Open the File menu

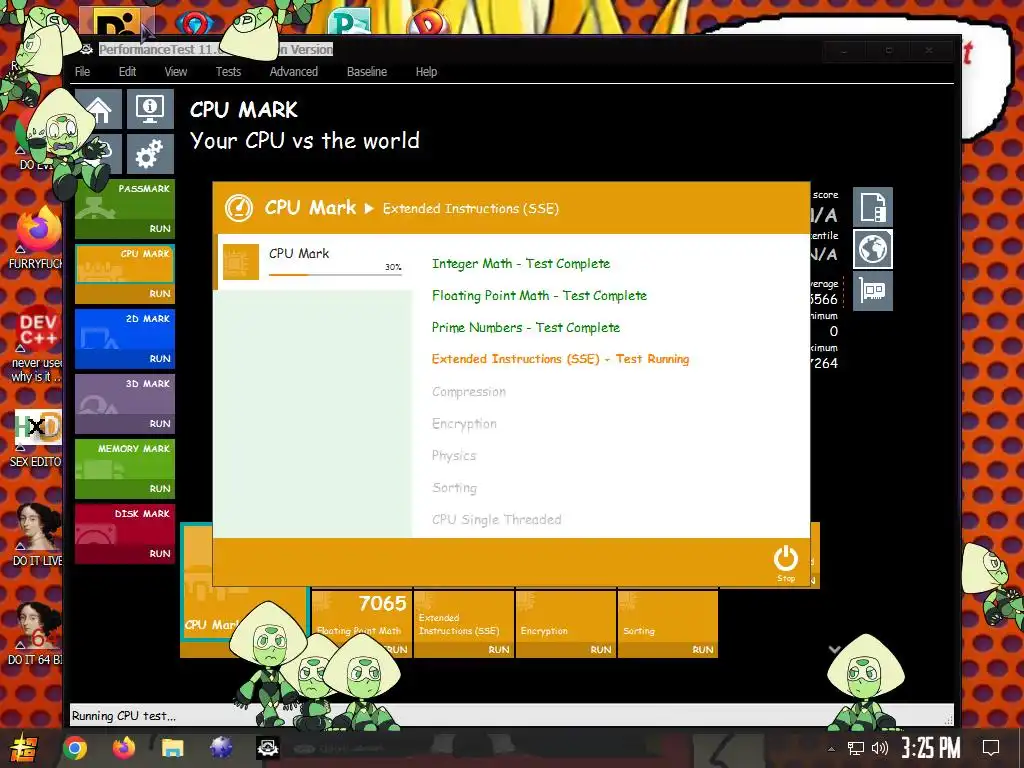(82, 72)
